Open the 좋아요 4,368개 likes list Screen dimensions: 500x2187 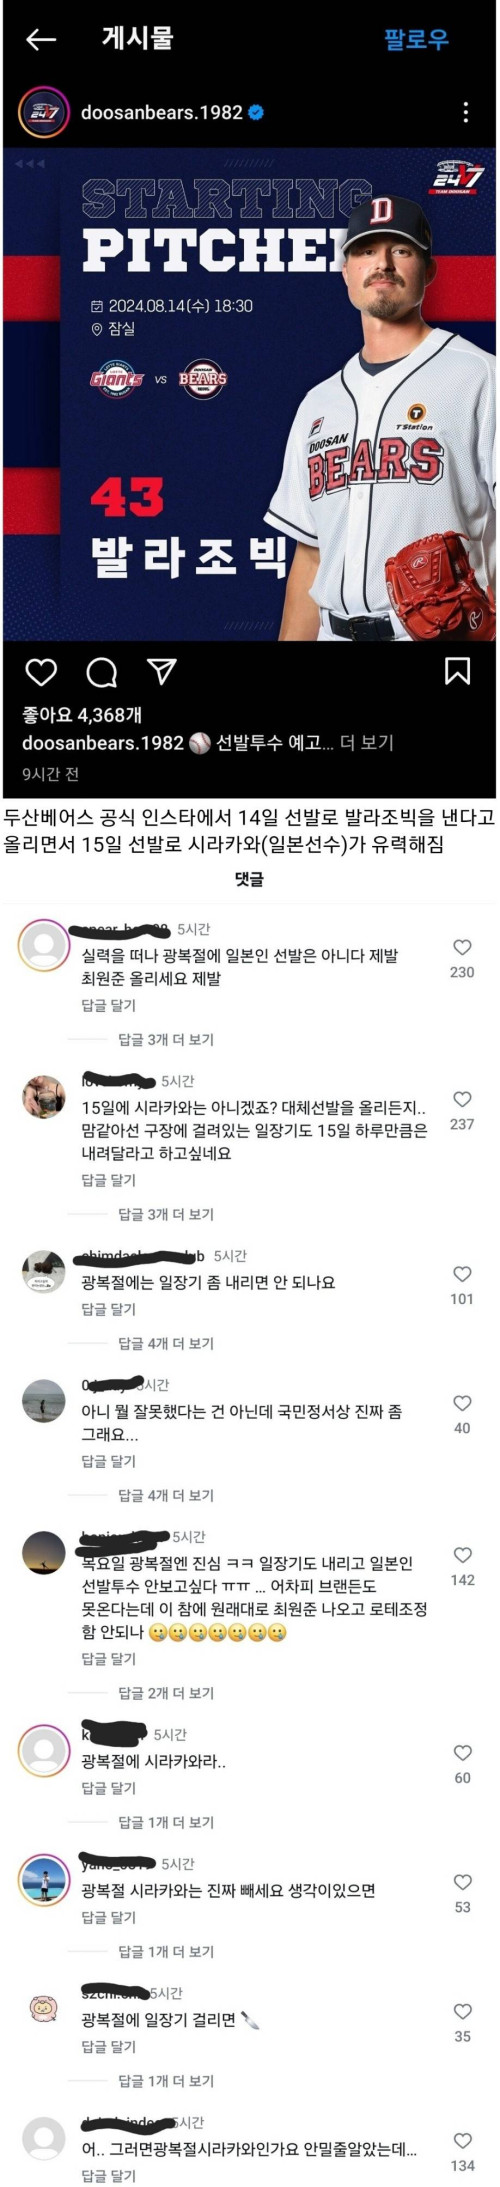[x=82, y=714]
